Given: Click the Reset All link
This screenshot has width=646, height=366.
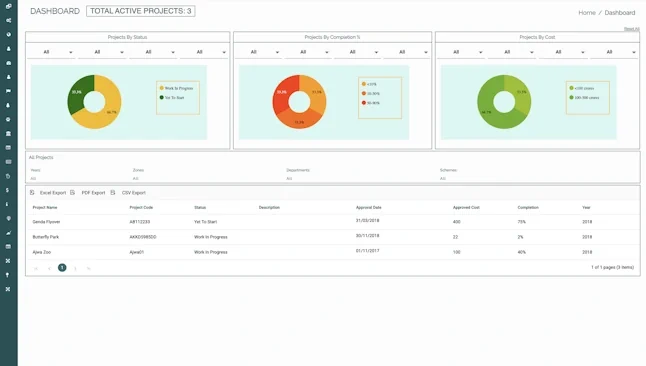Looking at the screenshot, I should coord(632,29).
